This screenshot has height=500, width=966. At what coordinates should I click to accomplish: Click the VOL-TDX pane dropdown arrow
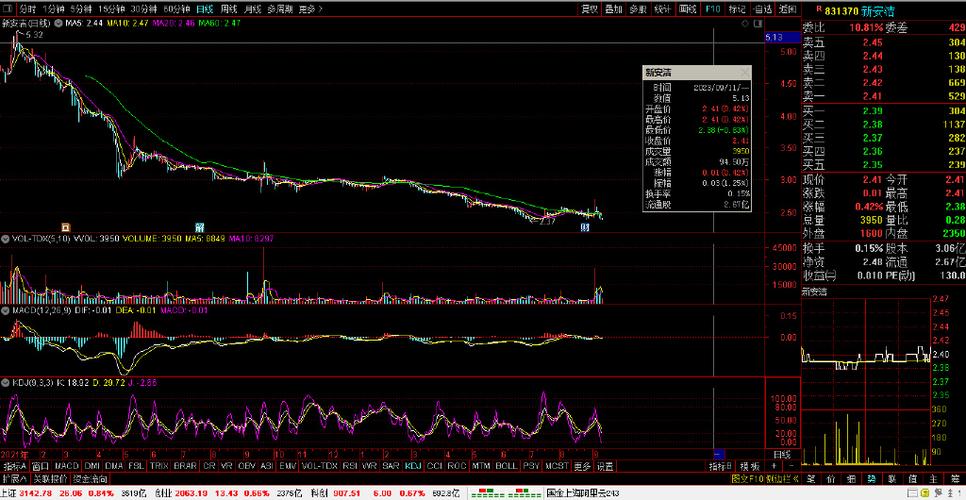(4, 238)
